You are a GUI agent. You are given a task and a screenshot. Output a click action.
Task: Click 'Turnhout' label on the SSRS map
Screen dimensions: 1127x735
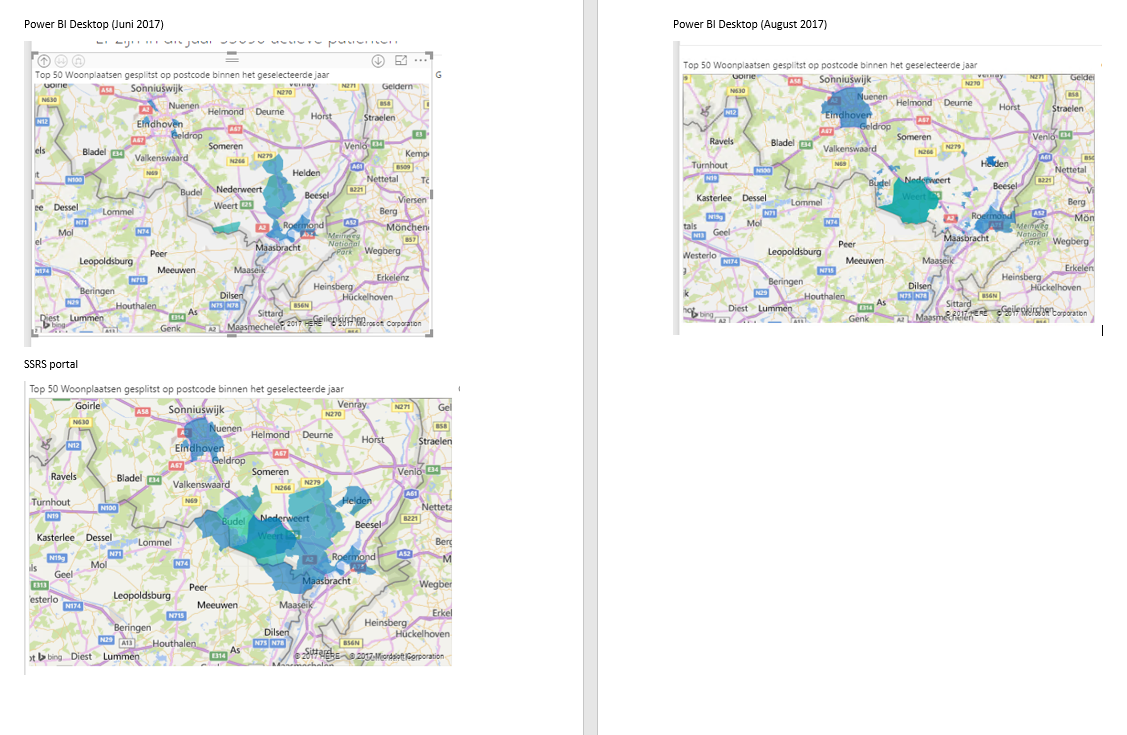[50, 502]
